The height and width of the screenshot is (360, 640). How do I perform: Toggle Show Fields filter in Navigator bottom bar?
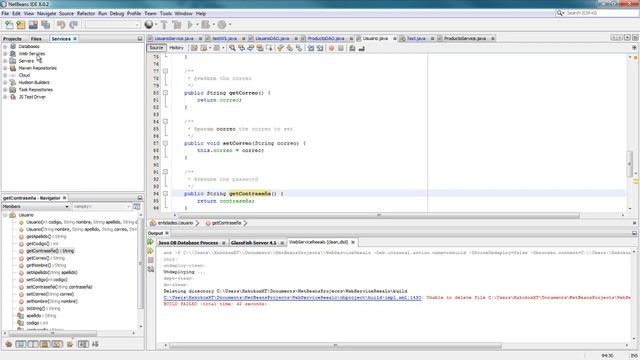(20, 344)
